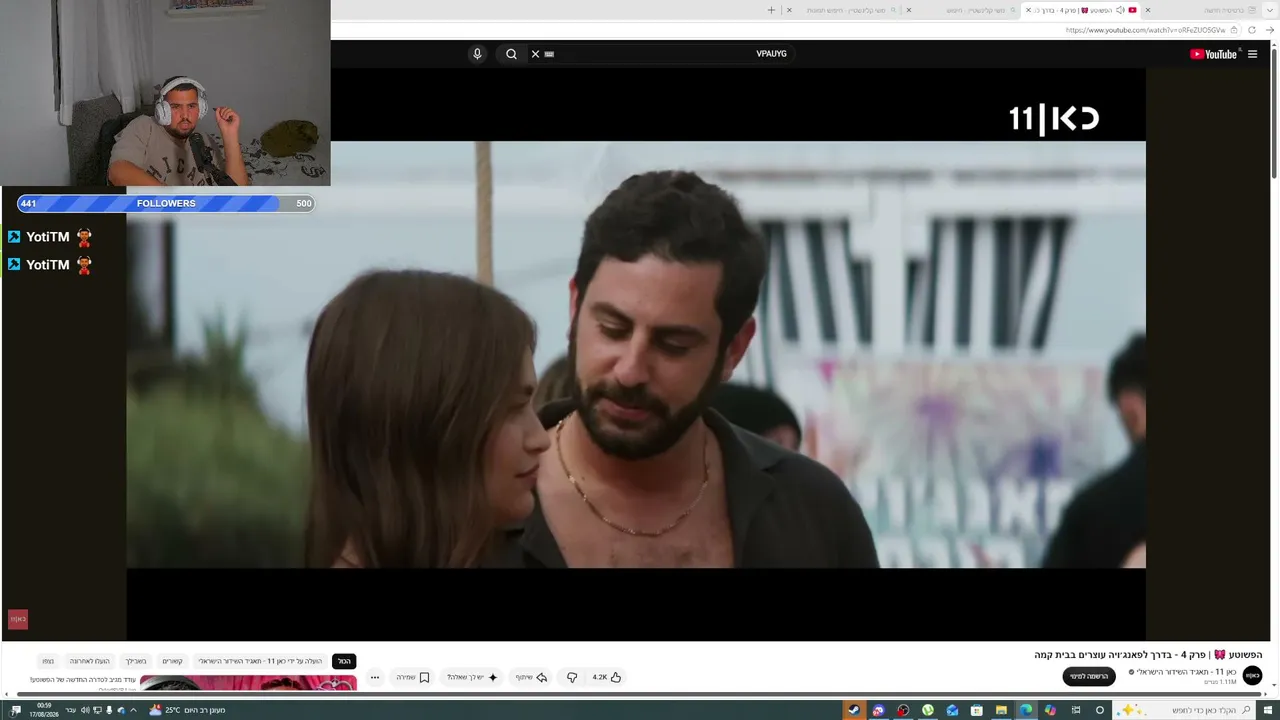The width and height of the screenshot is (1280, 720).
Task: Clear the YouTube search text with X
Action: (535, 54)
